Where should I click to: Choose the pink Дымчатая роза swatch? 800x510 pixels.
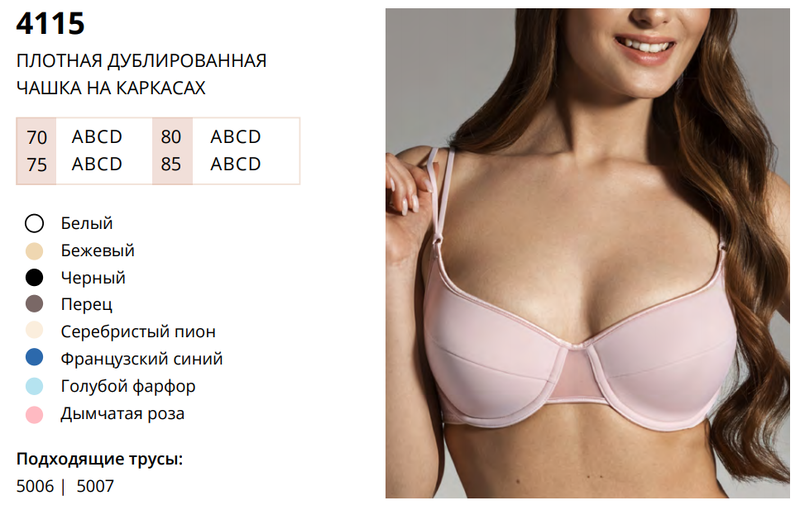tap(34, 415)
